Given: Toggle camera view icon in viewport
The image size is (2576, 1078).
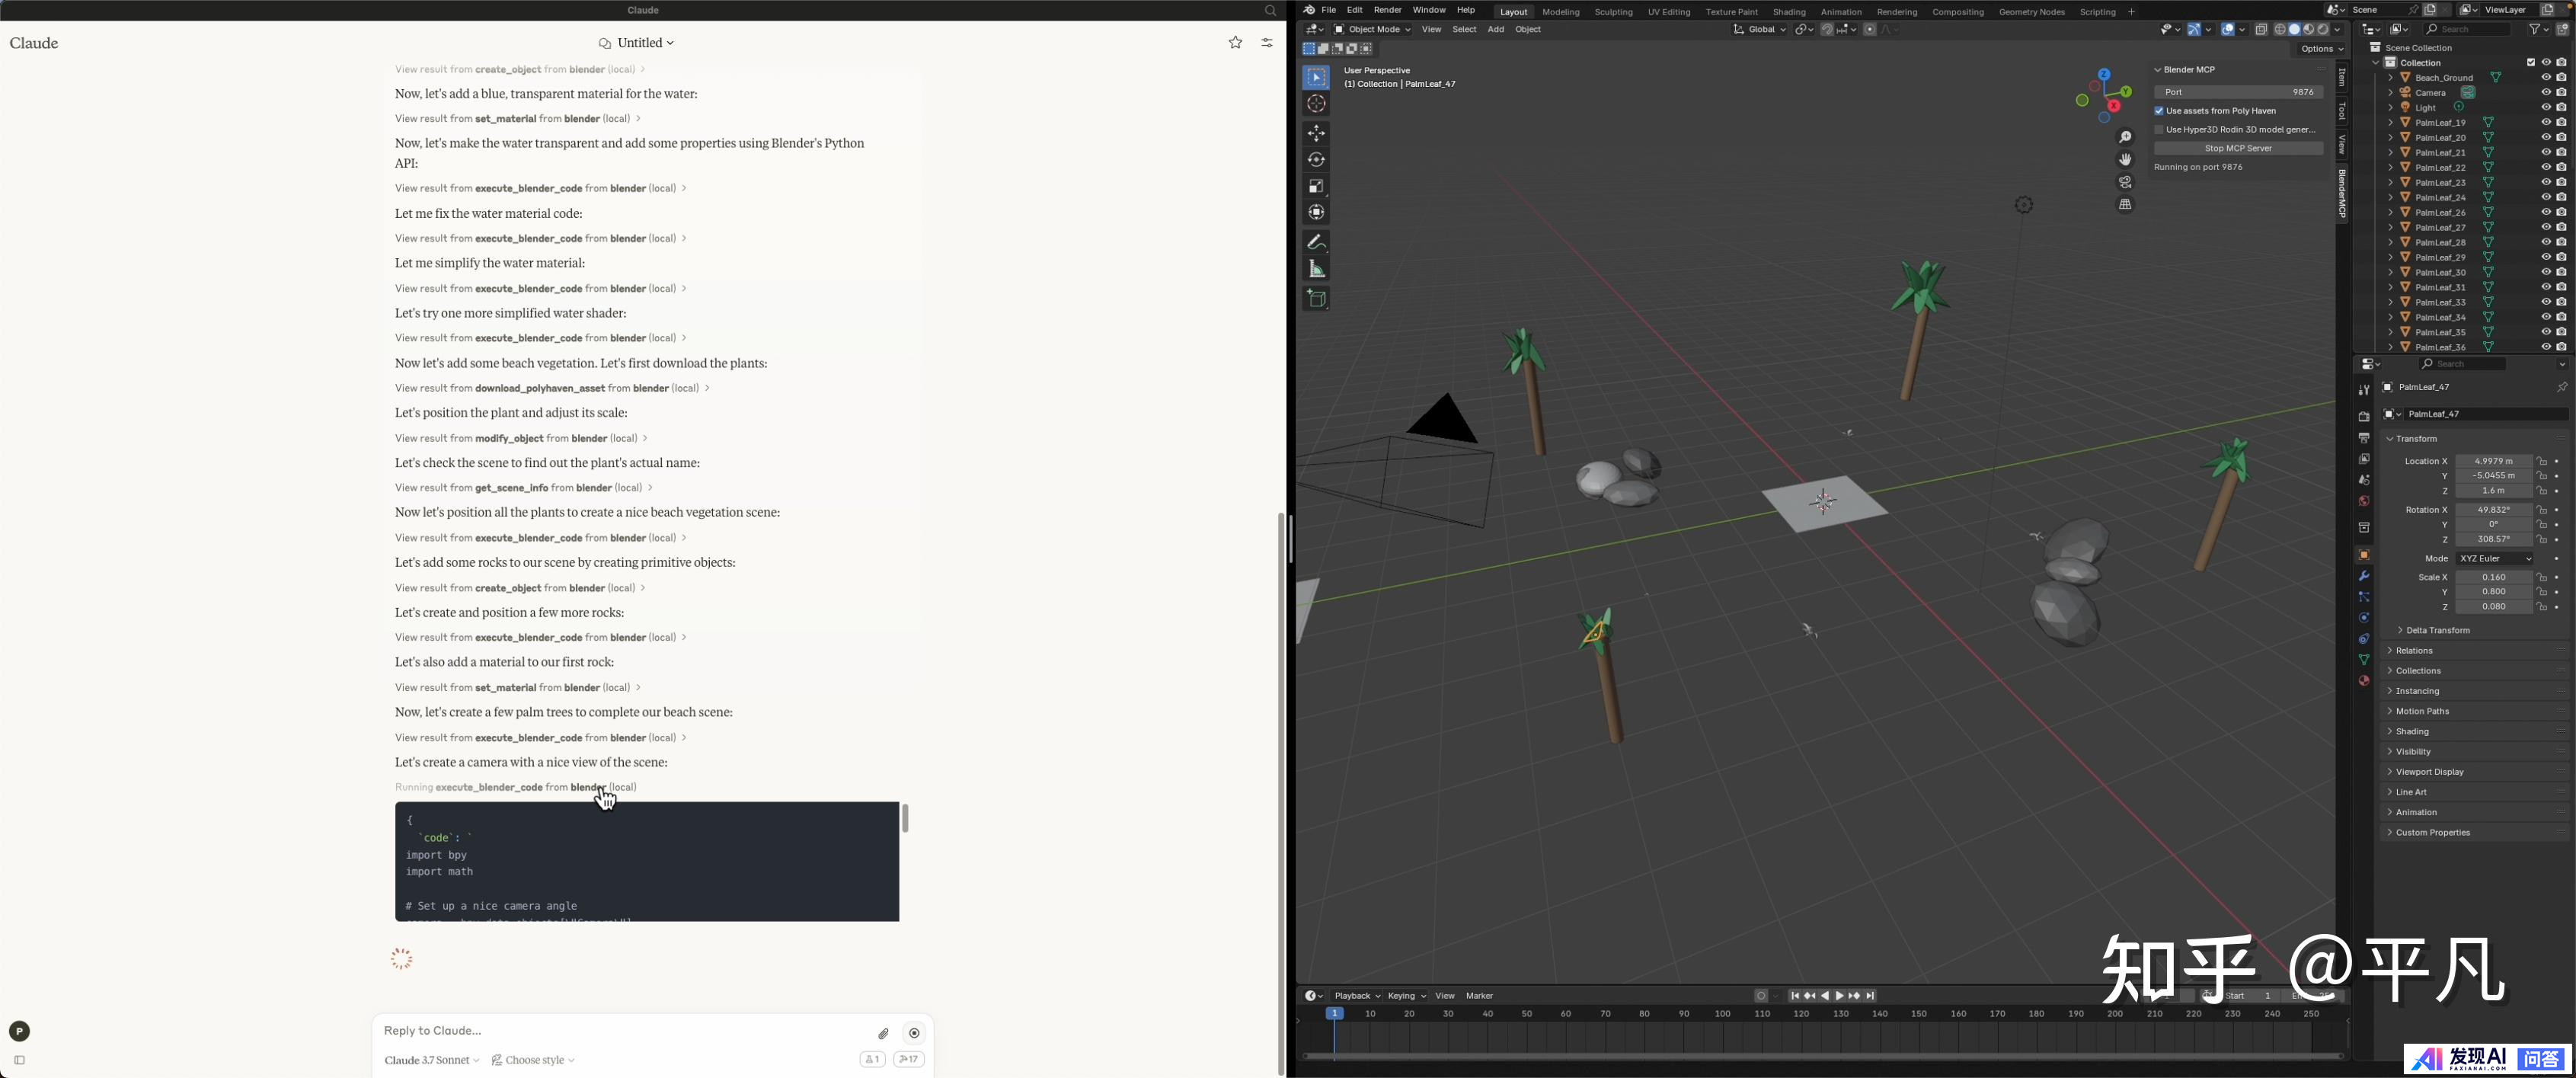Looking at the screenshot, I should pyautogui.click(x=2125, y=182).
